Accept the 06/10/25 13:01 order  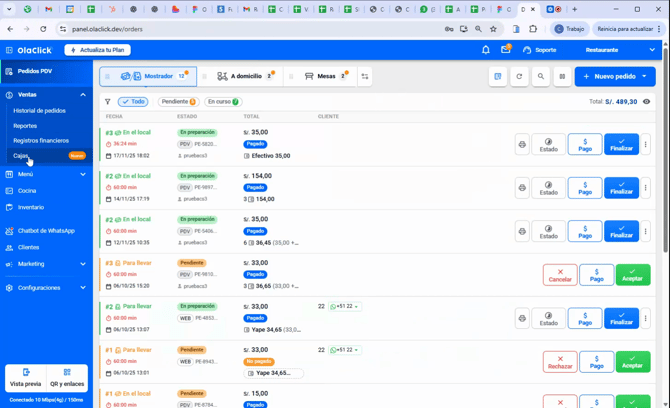(x=633, y=362)
